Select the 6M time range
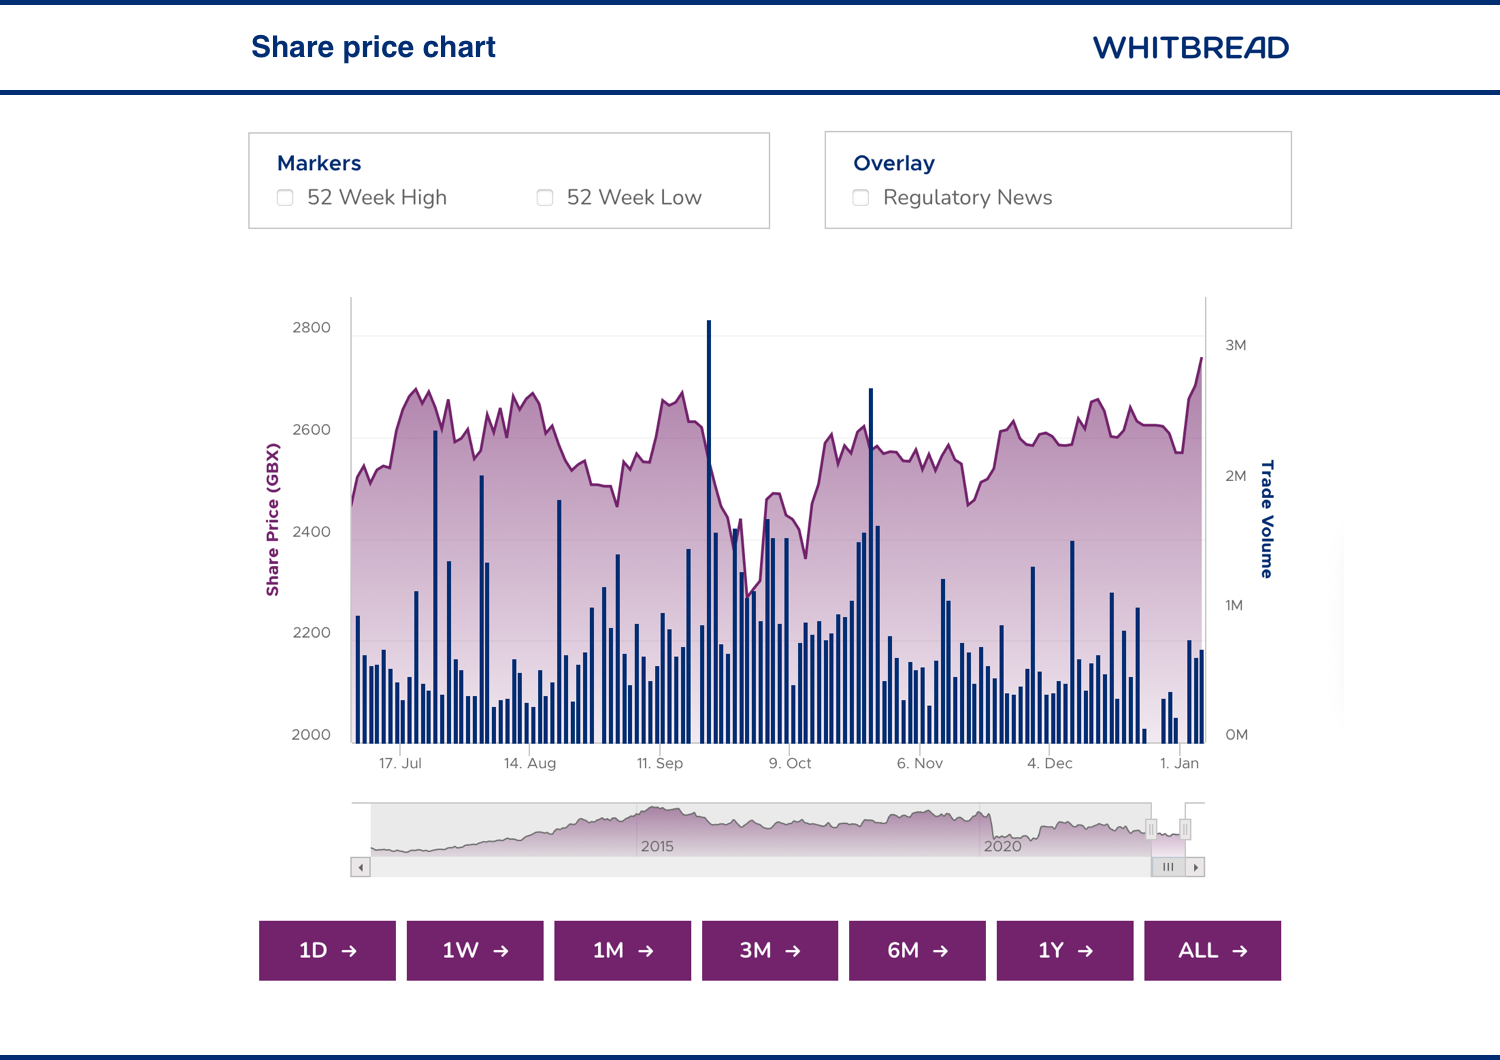The image size is (1500, 1060). [x=917, y=950]
